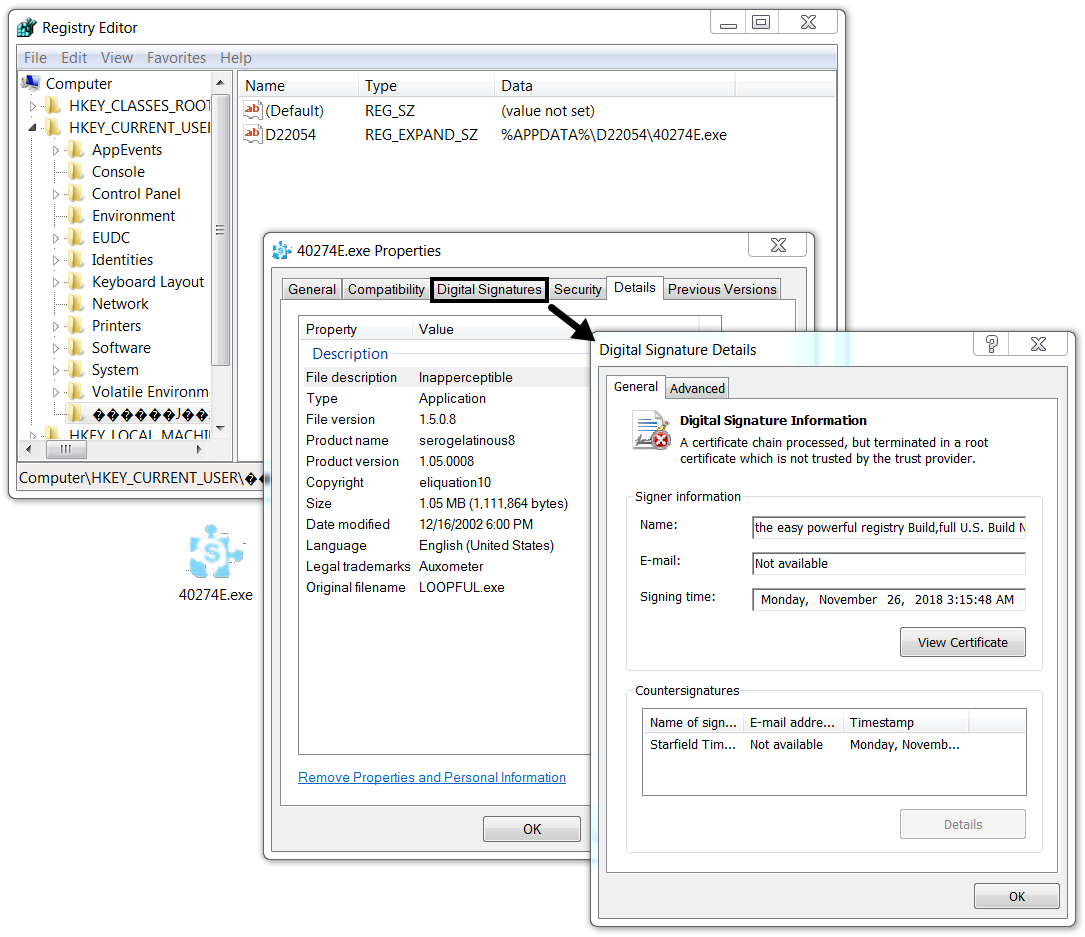Viewport: 1085px width, 937px height.
Task: Switch to the Security tab
Action: (578, 289)
